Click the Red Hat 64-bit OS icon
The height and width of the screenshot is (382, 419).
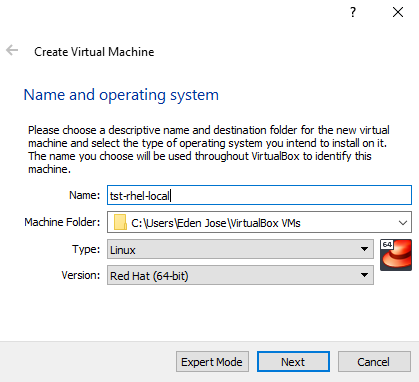click(396, 255)
